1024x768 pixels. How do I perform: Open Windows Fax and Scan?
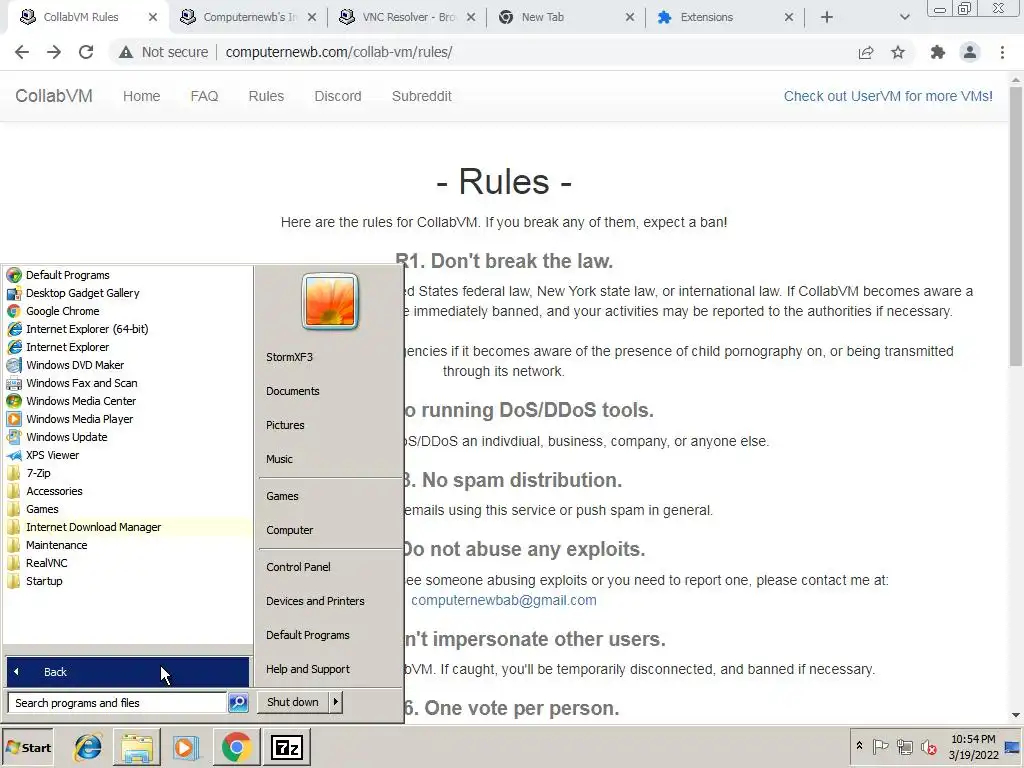(x=127, y=383)
